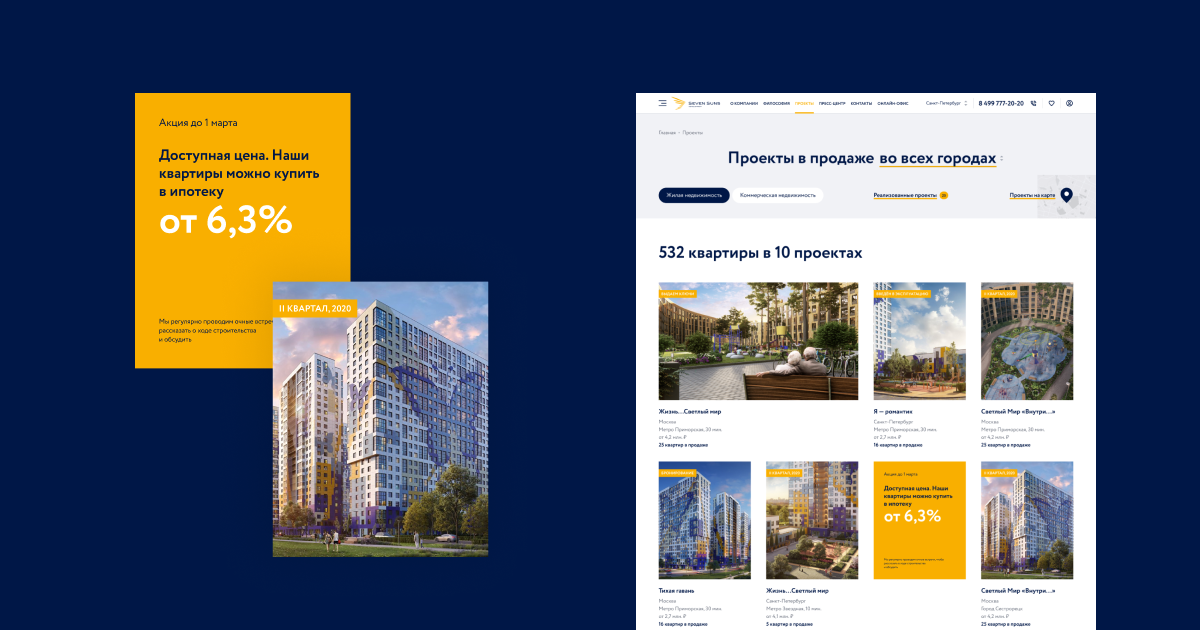Open favorites via the heart icon
The height and width of the screenshot is (630, 1200).
pos(1051,103)
